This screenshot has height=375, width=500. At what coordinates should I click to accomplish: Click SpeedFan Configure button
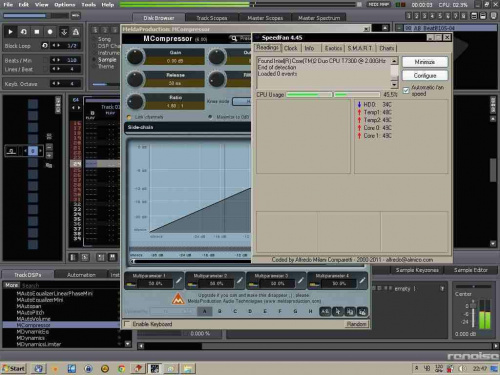(425, 76)
